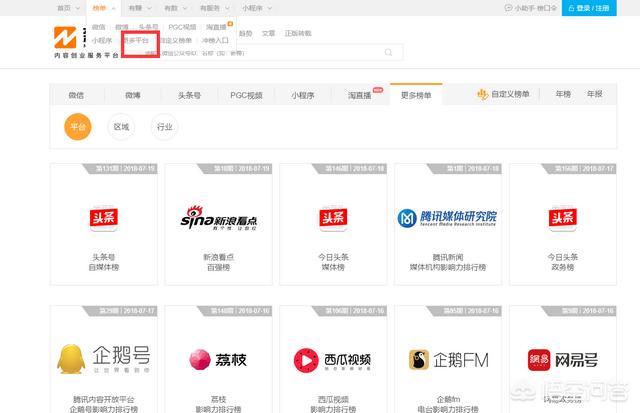Screen dimensions: 640x413
Task: Click the 荔枝 logo
Action: click(x=218, y=360)
